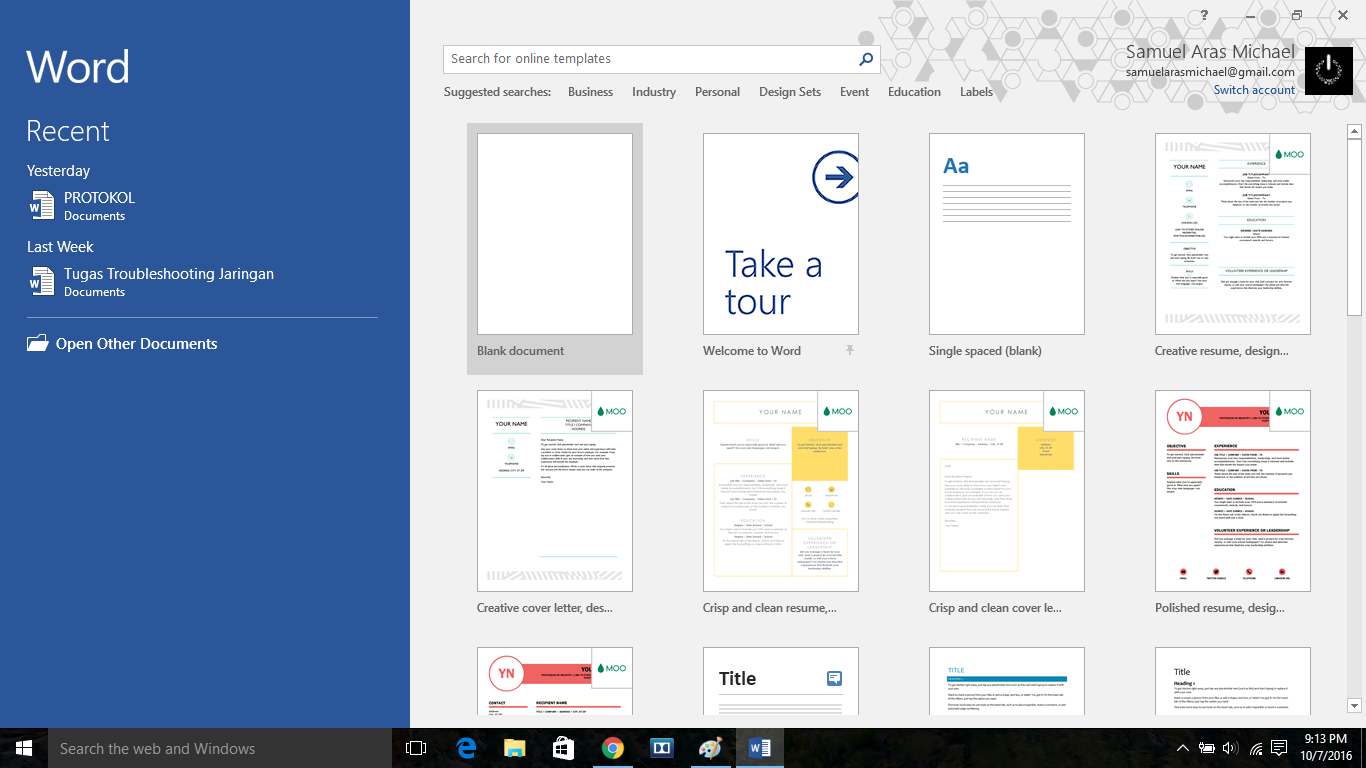Screen dimensions: 1366x768
Task: Click the Tugas Troubleshooting Jaringan file icon
Action: pyautogui.click(x=41, y=282)
